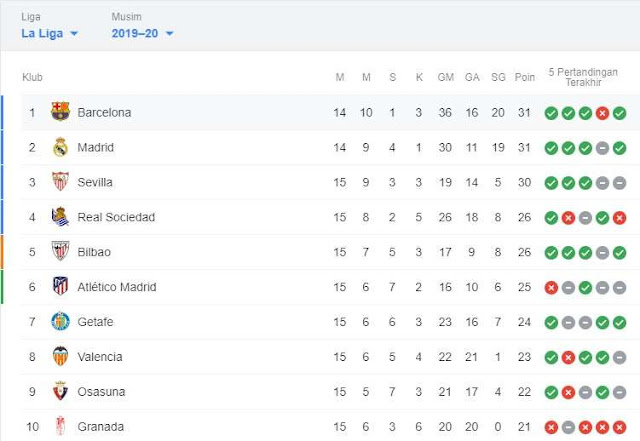Expand the league selector arrow next to La Liga
This screenshot has height=441, width=640.
[74, 33]
